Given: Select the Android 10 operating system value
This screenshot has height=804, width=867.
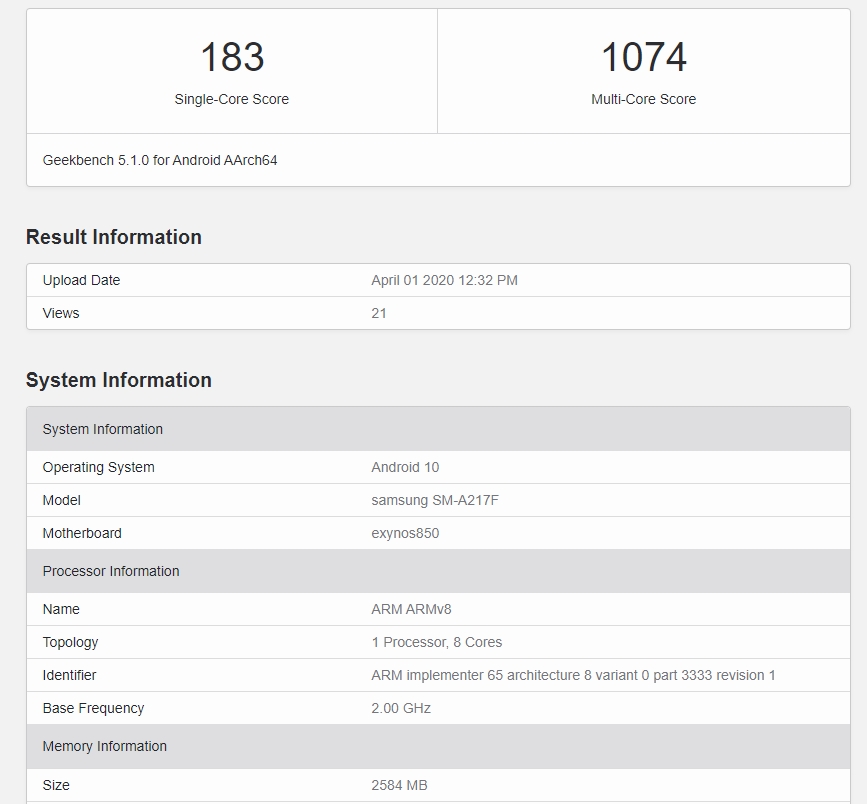Looking at the screenshot, I should click(x=405, y=467).
